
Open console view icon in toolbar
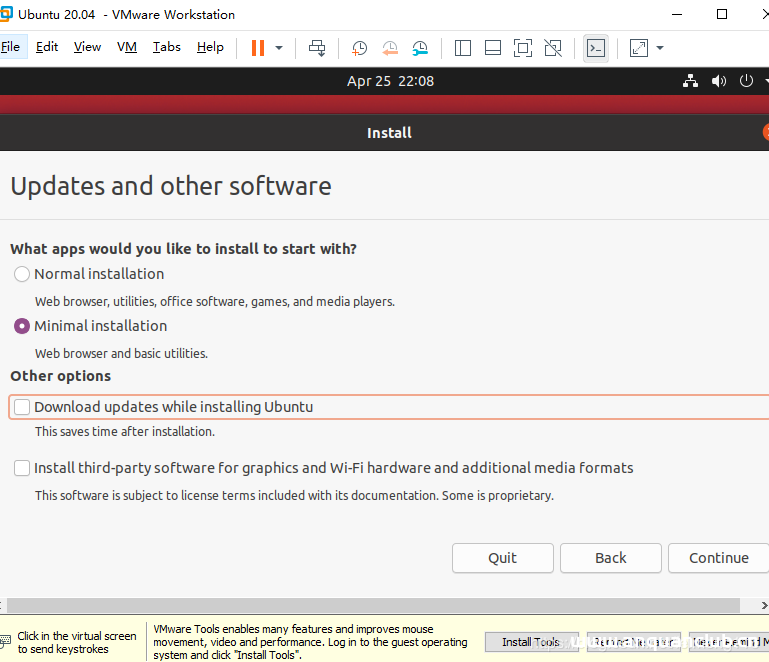point(596,48)
